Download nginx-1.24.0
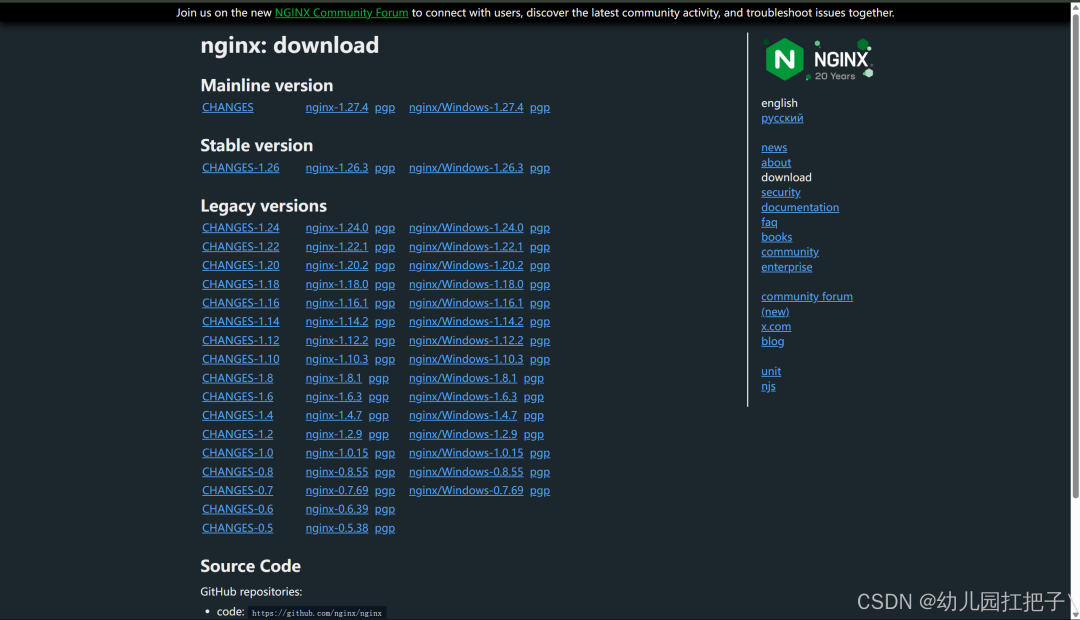1080x620 pixels. pos(337,227)
